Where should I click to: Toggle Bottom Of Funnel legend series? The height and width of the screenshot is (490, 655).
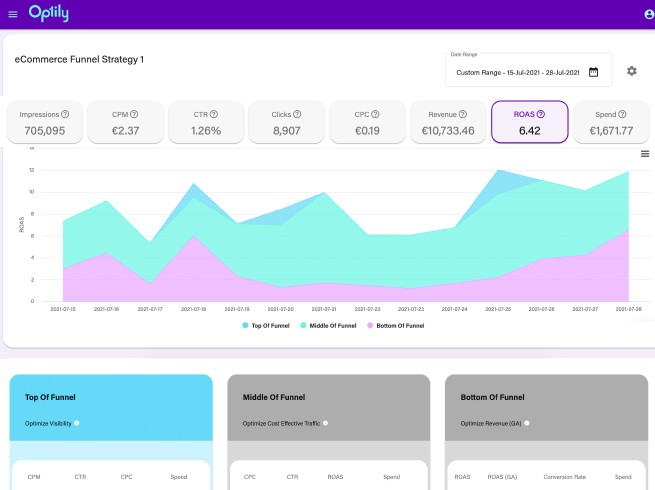(396, 326)
